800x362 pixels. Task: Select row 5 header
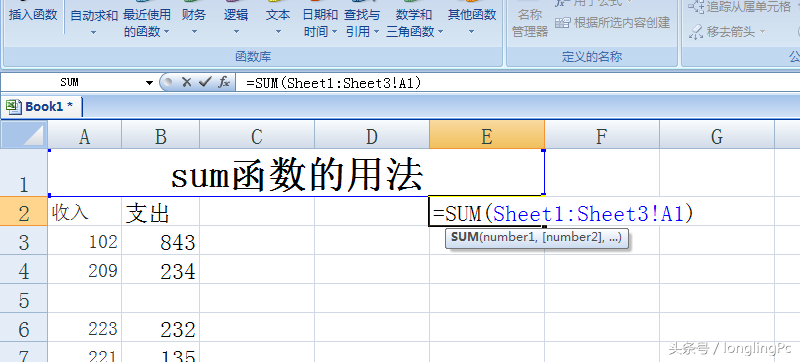pyautogui.click(x=24, y=299)
